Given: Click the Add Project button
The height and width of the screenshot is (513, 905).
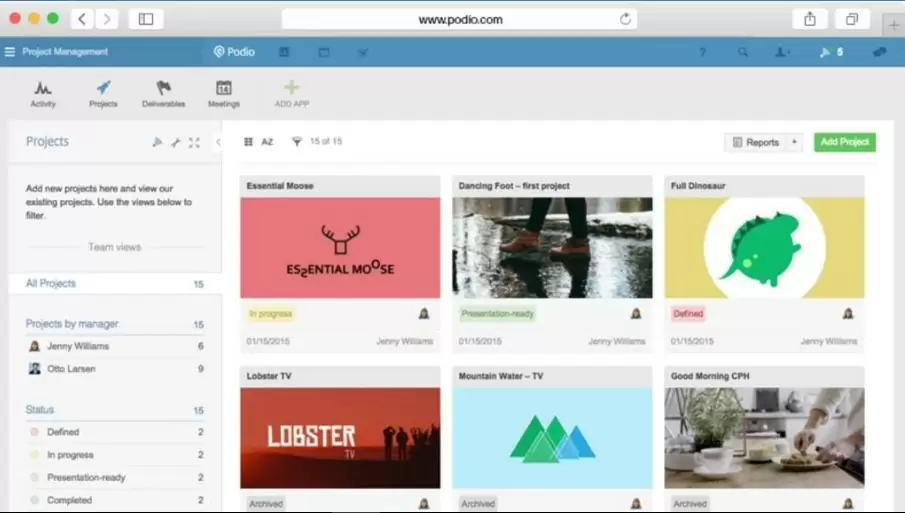Looking at the screenshot, I should tap(845, 142).
